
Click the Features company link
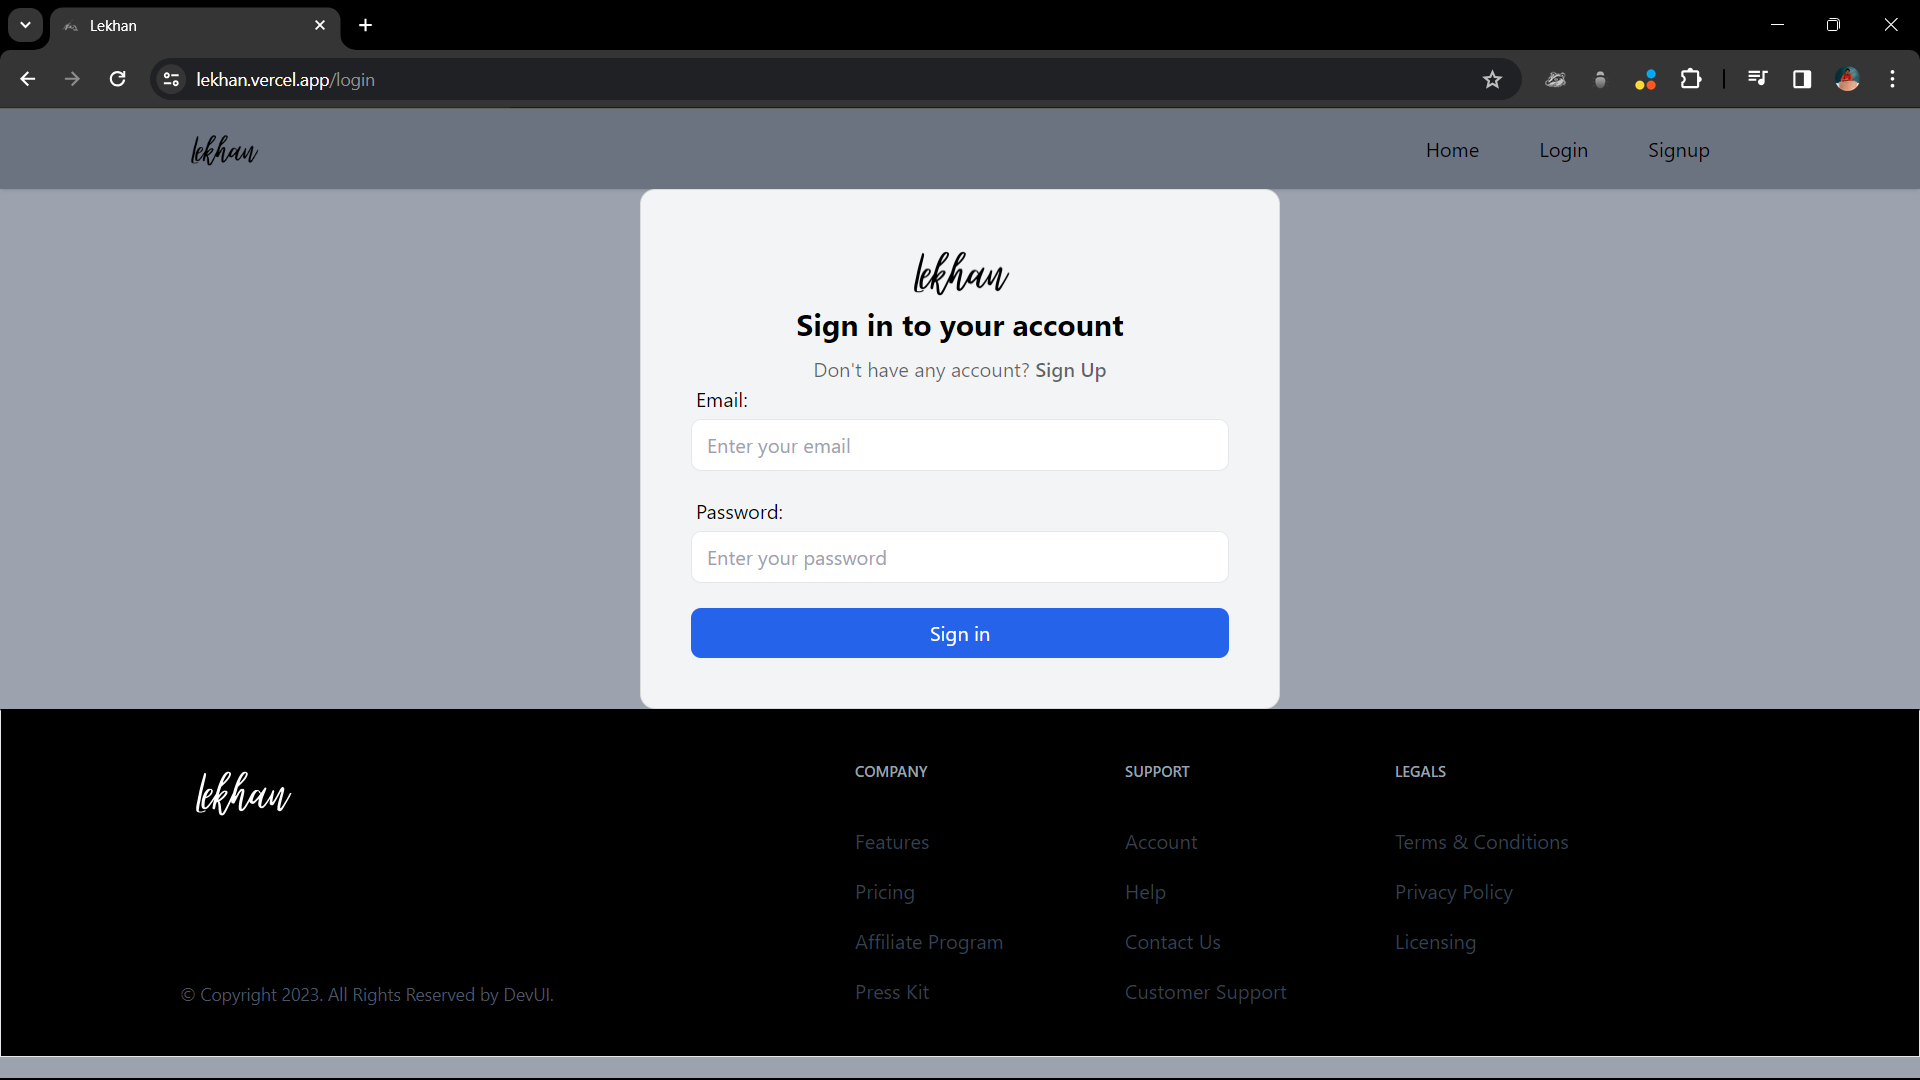[891, 840]
